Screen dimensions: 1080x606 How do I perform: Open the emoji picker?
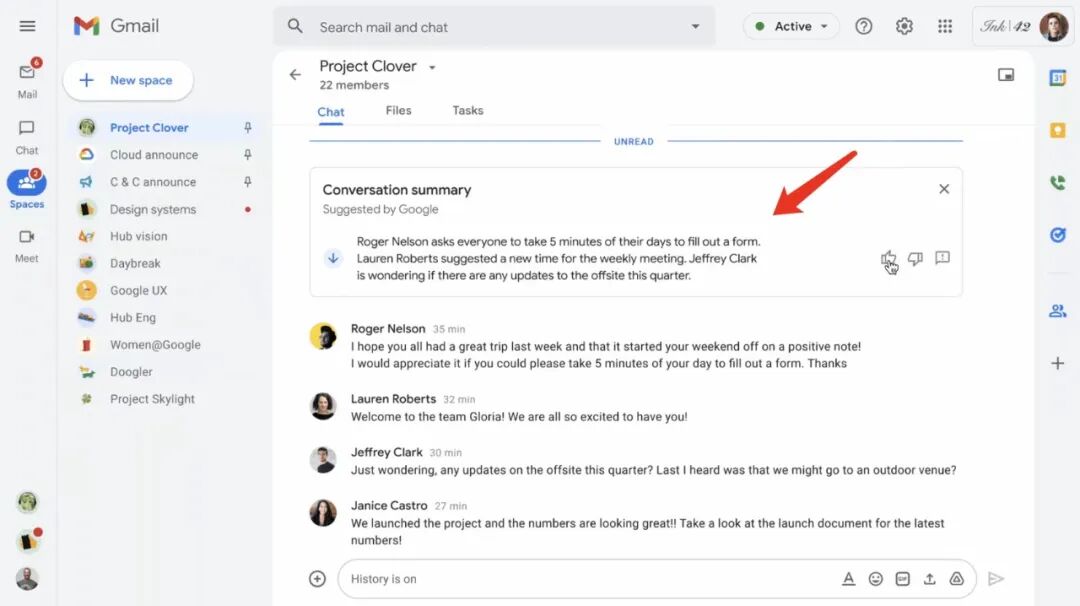click(x=875, y=579)
